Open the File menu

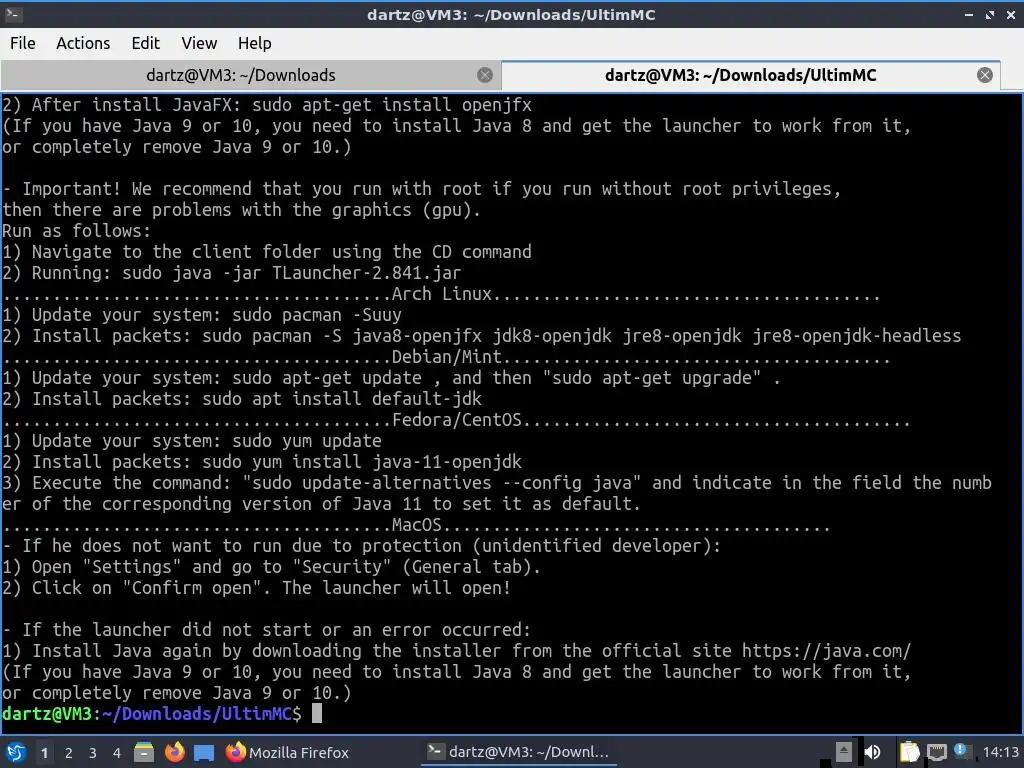point(23,43)
